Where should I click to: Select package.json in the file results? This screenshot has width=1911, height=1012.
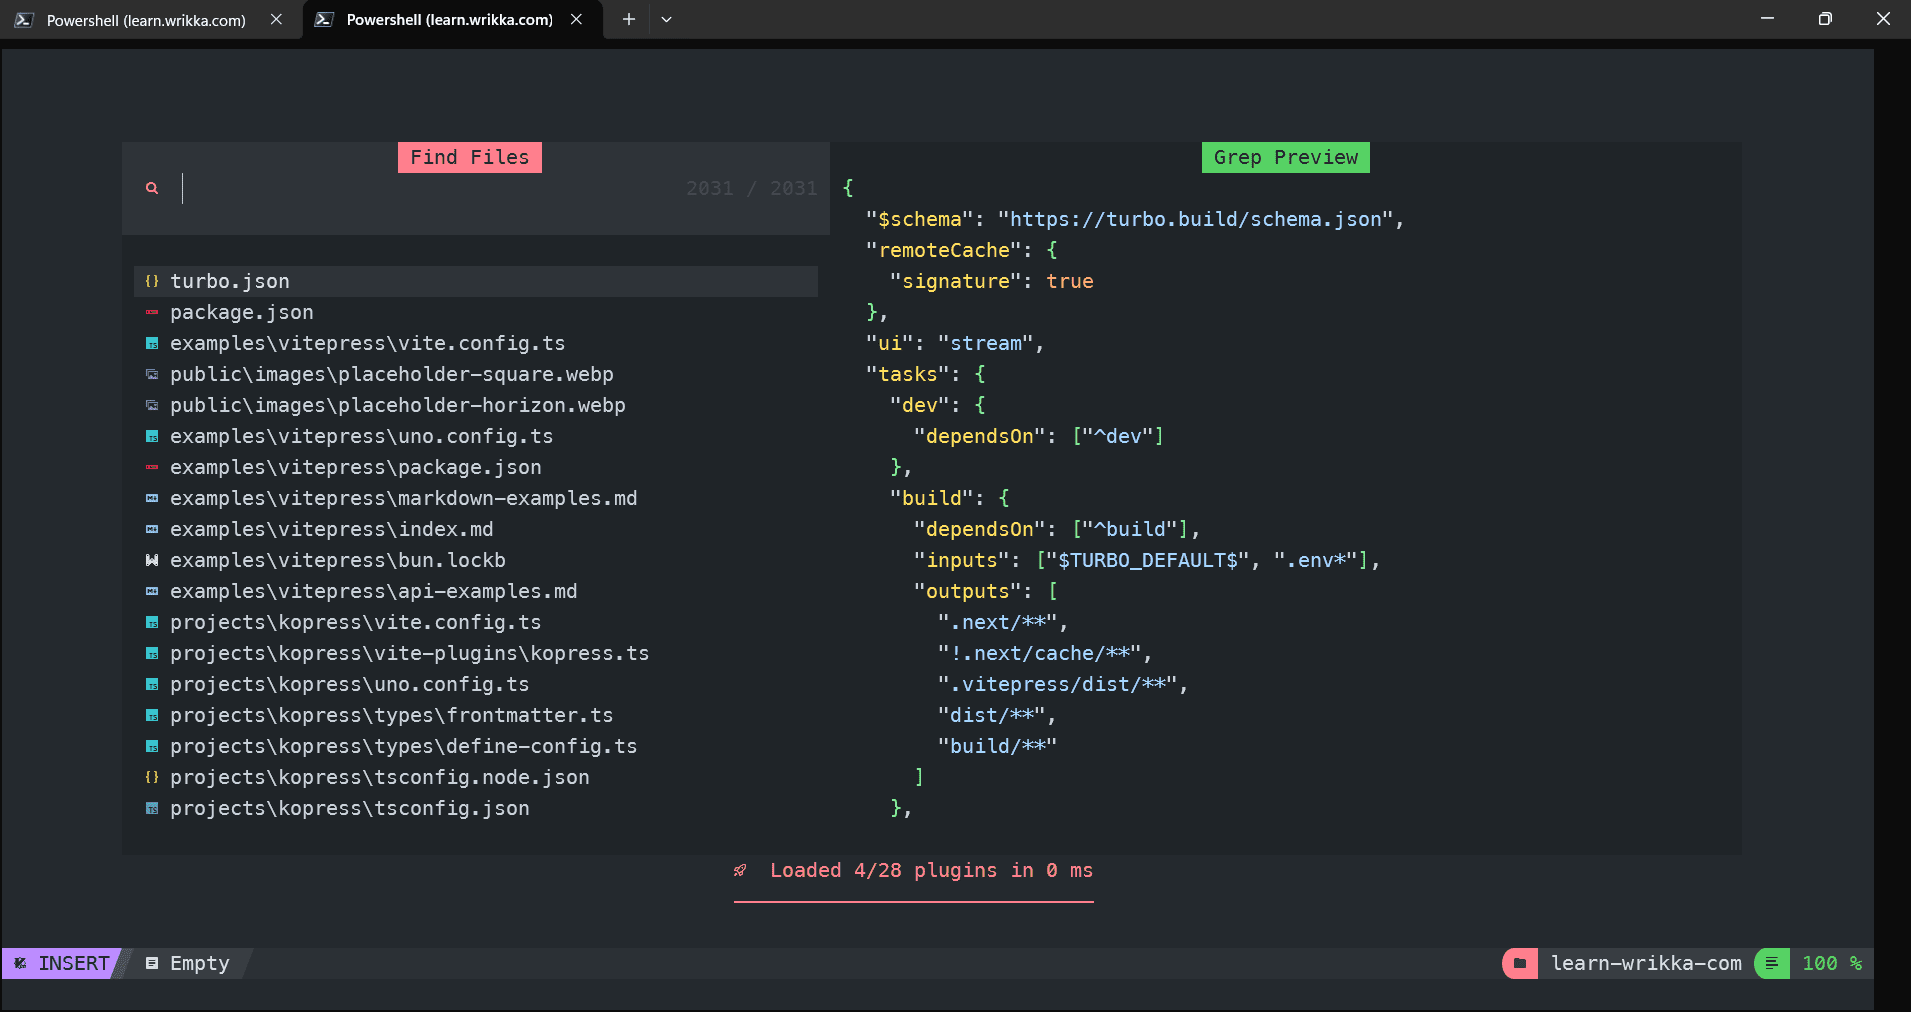pos(476,312)
